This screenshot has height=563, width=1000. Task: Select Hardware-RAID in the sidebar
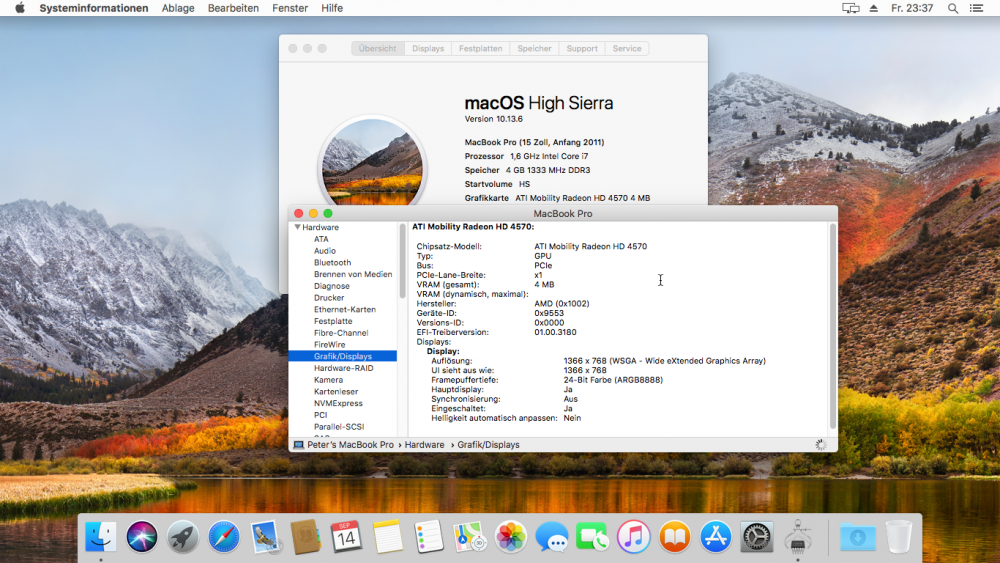pyautogui.click(x=342, y=368)
